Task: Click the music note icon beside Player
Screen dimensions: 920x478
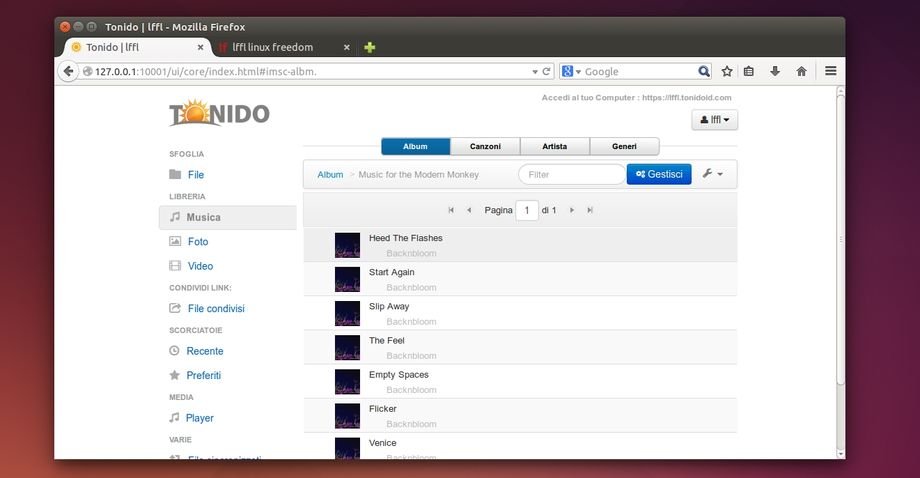Action: [x=174, y=418]
